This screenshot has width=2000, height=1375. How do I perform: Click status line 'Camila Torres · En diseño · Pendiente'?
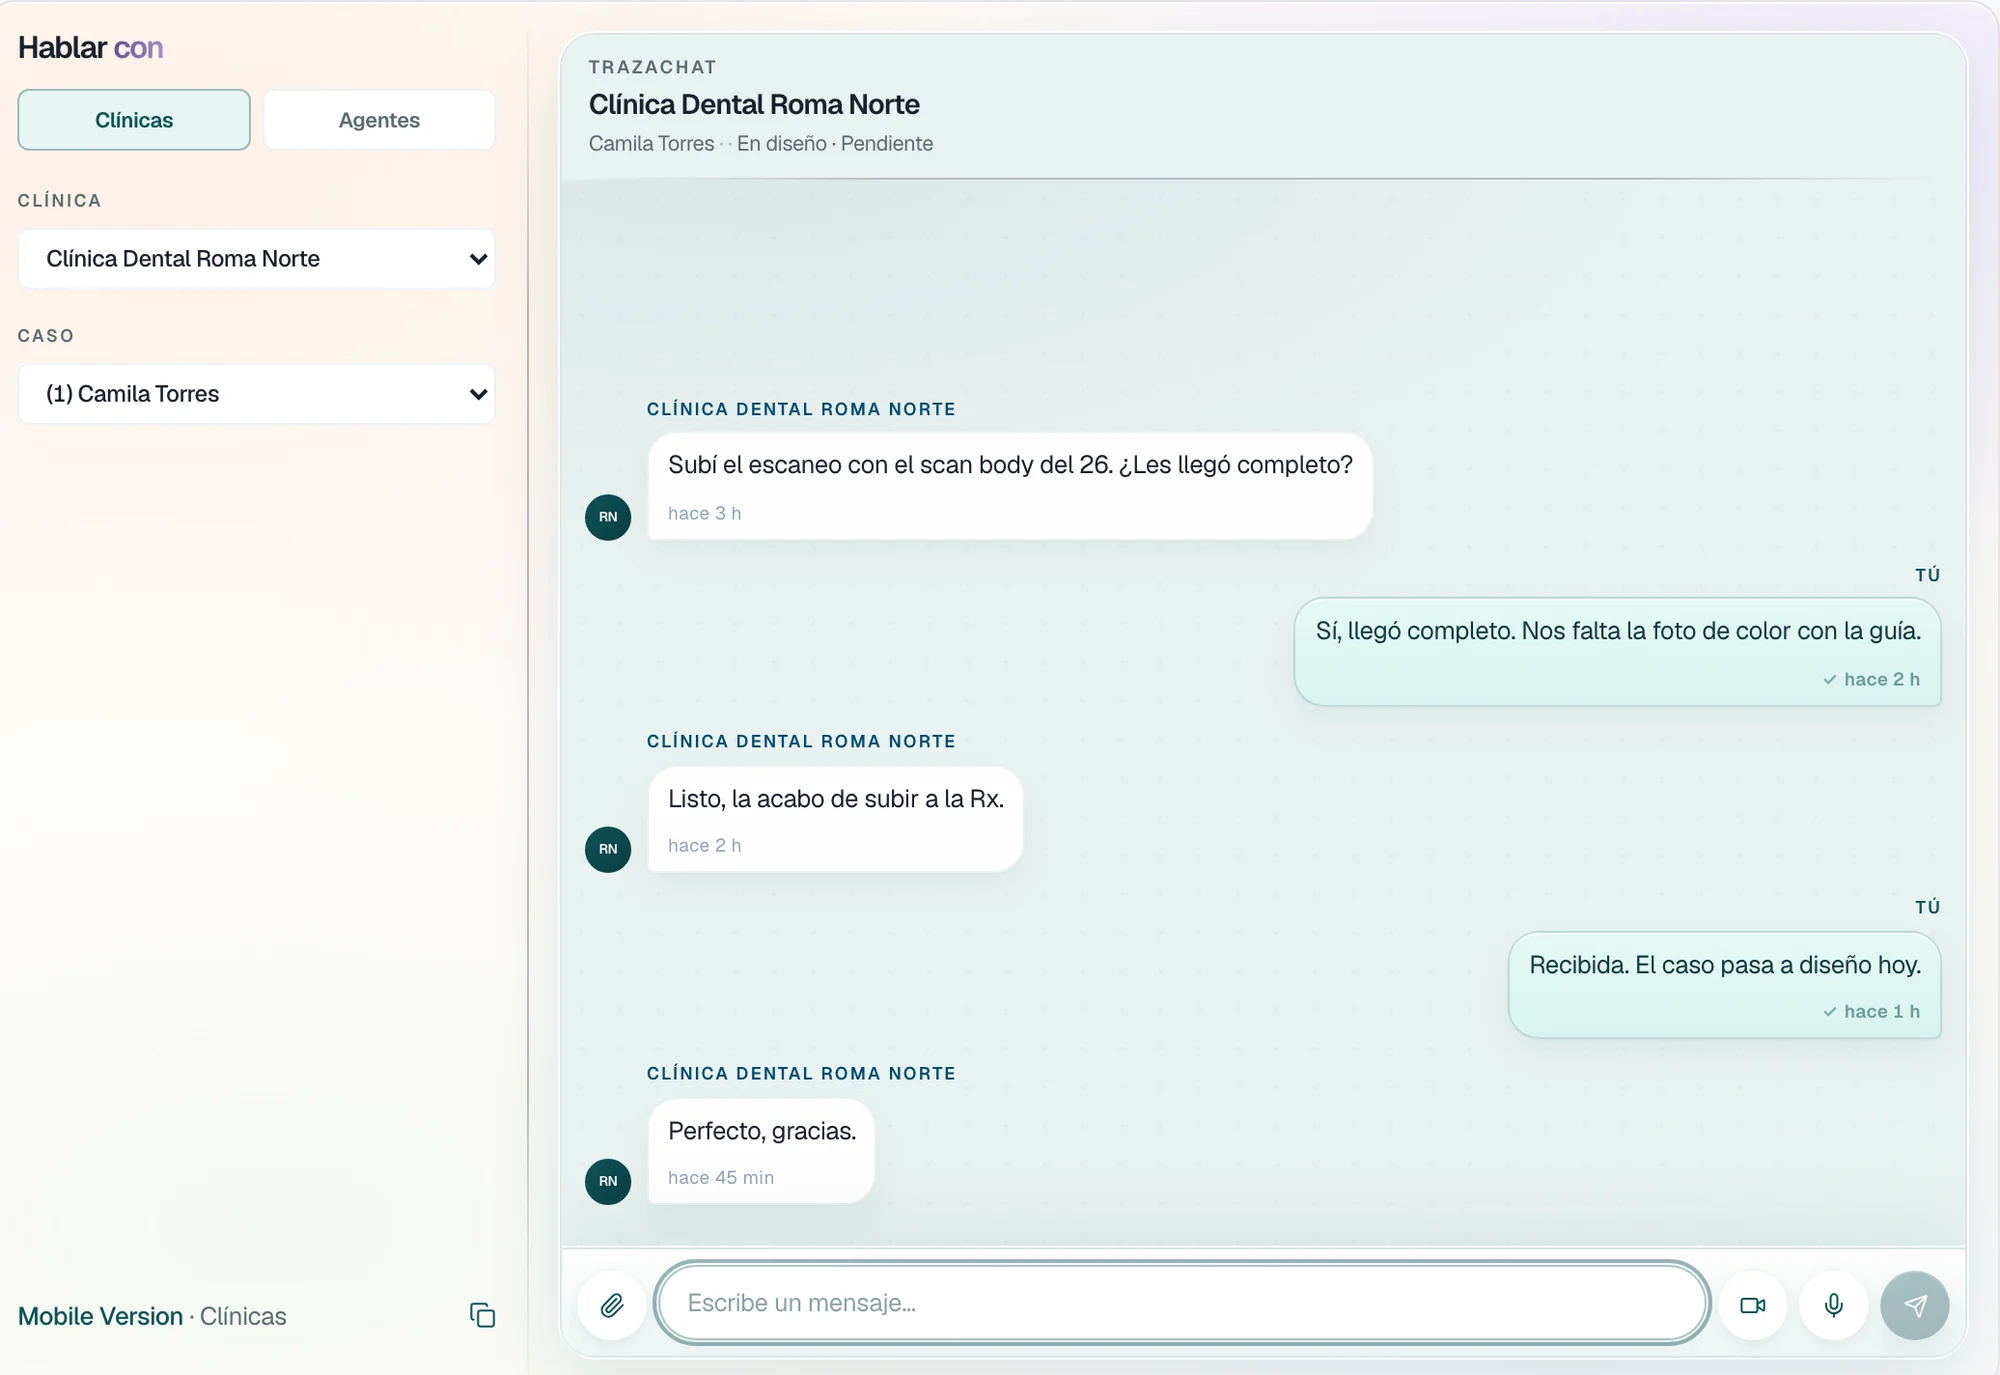[761, 144]
